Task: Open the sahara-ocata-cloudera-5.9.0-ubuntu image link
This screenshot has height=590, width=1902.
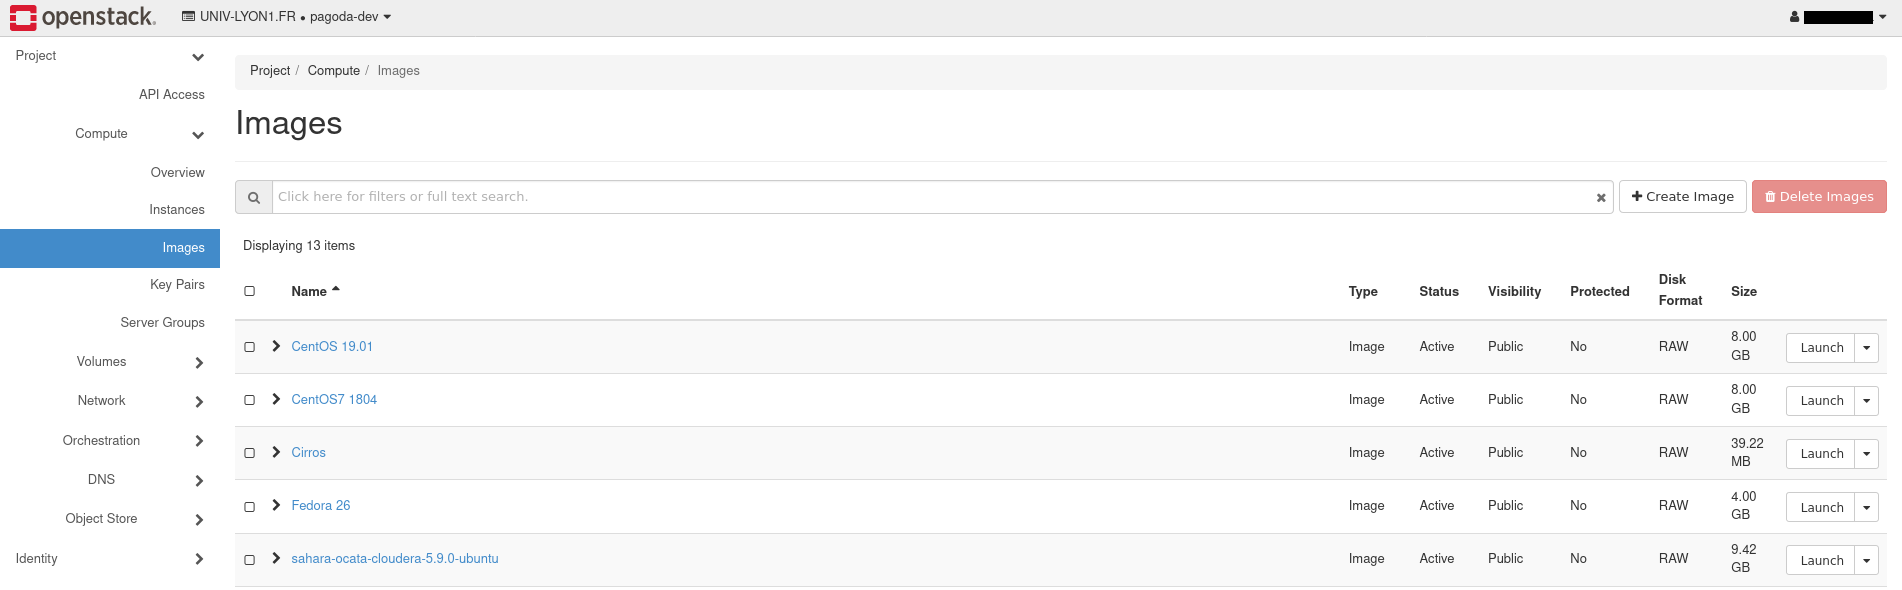Action: tap(394, 559)
